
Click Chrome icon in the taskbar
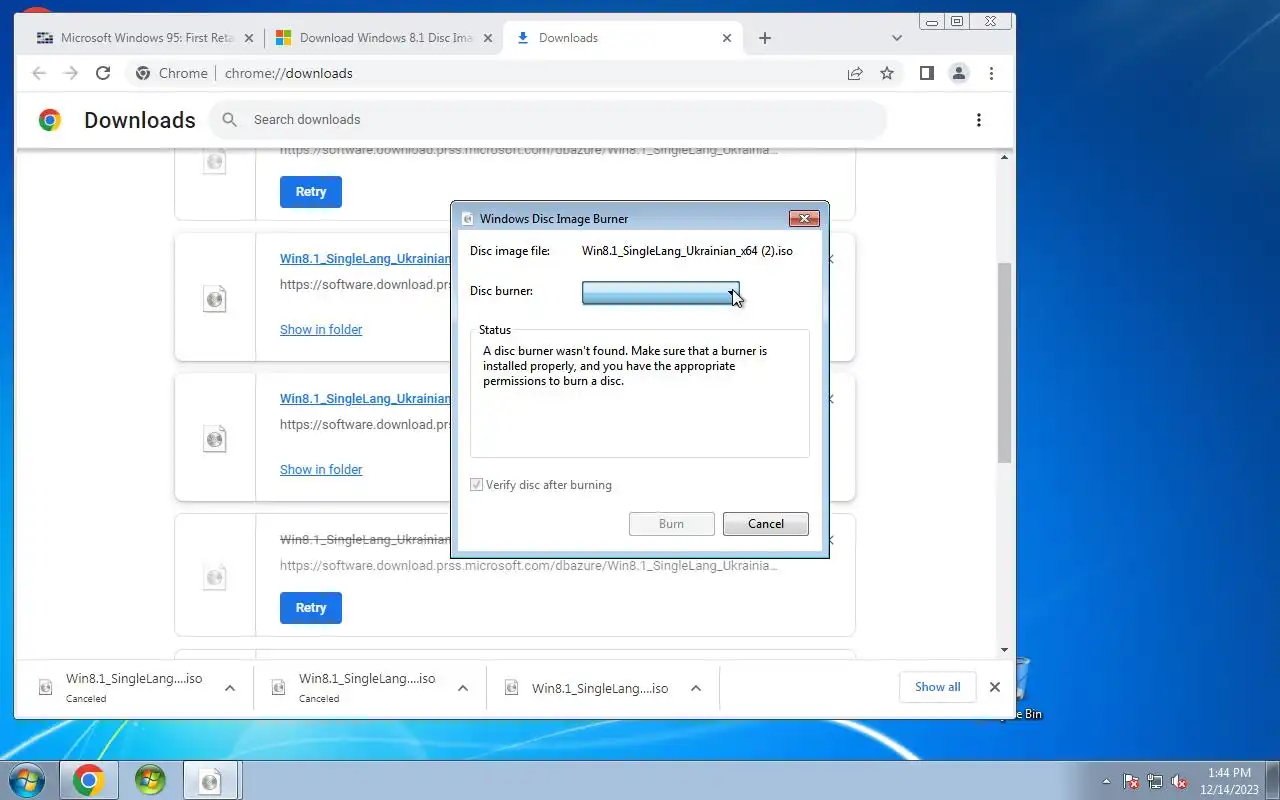click(x=88, y=780)
